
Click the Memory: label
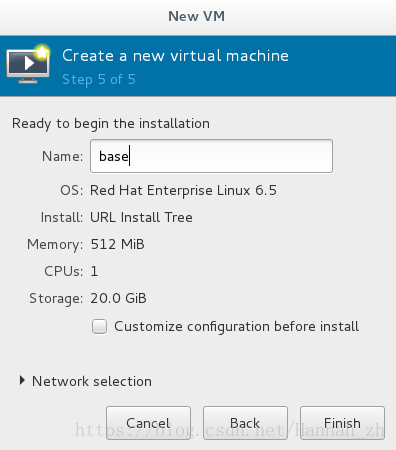55,245
